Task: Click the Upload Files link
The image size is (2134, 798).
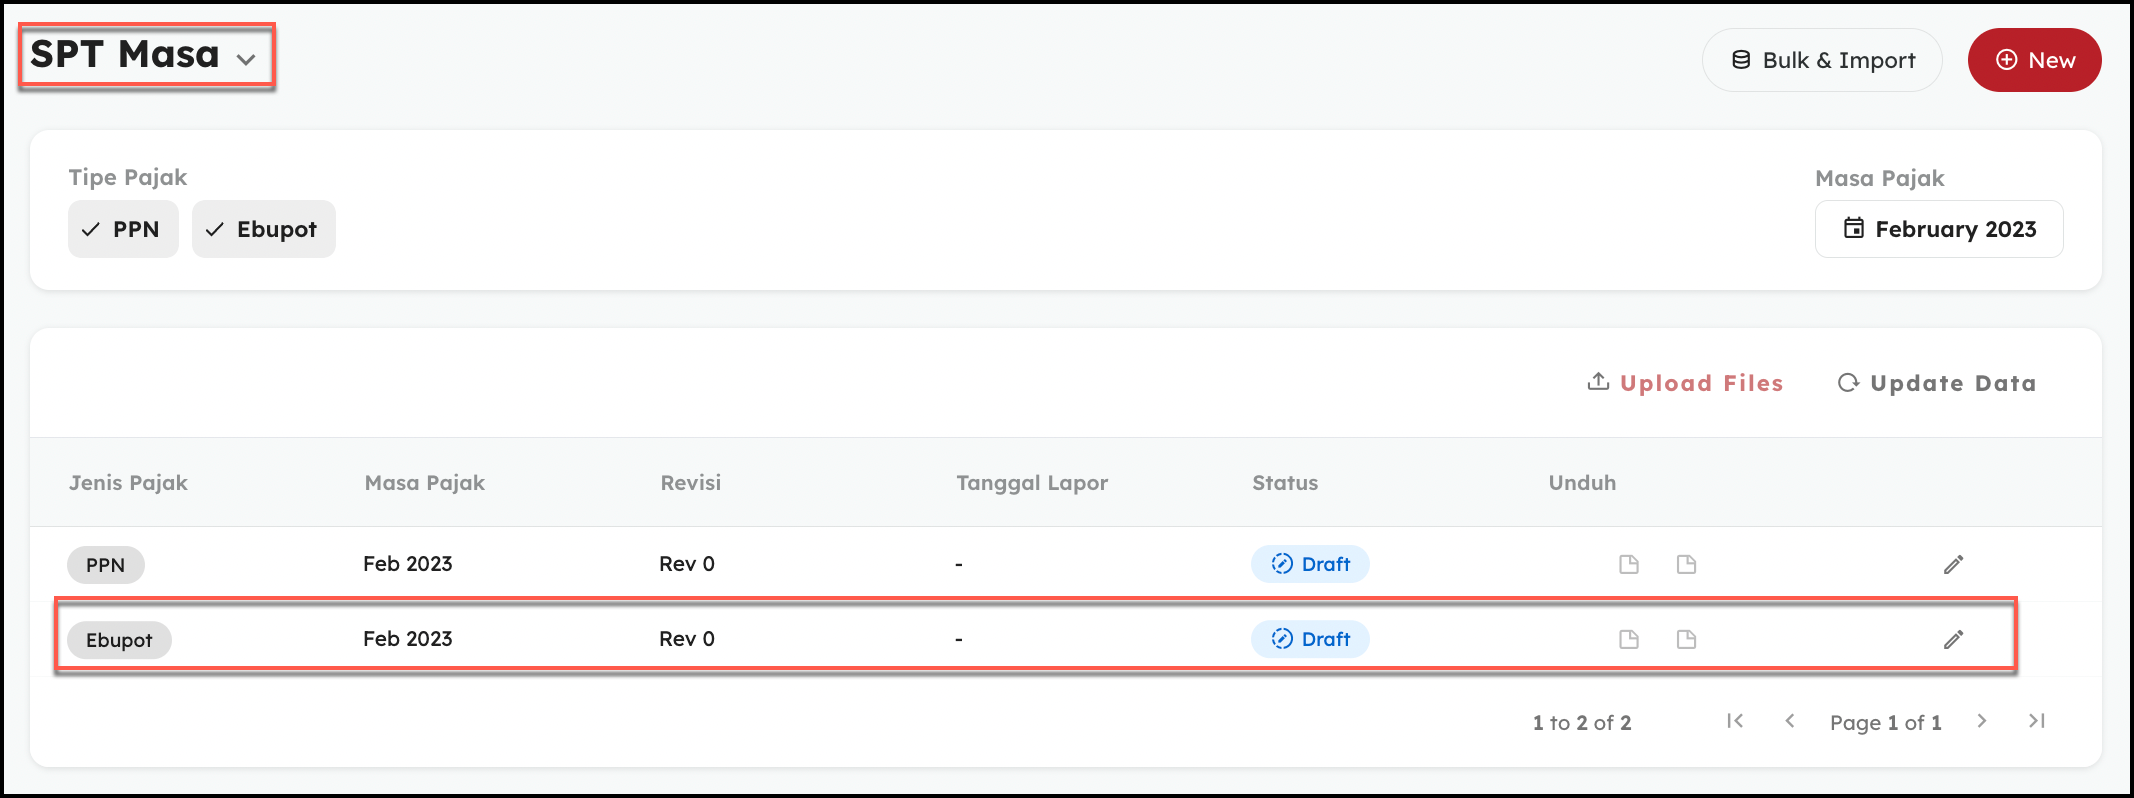Action: (x=1686, y=383)
